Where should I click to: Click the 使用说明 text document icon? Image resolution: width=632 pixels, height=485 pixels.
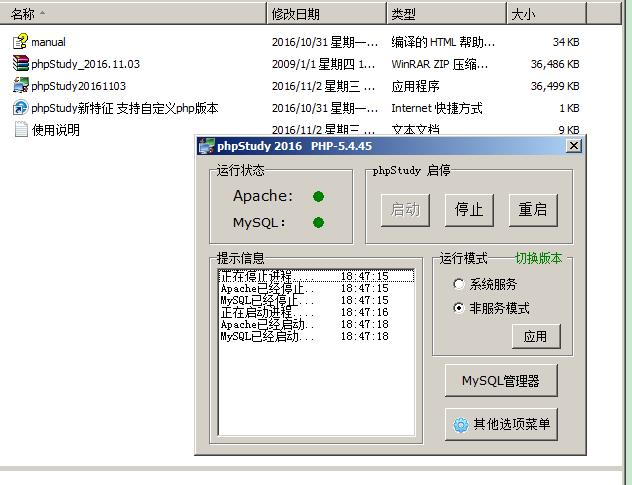point(21,129)
